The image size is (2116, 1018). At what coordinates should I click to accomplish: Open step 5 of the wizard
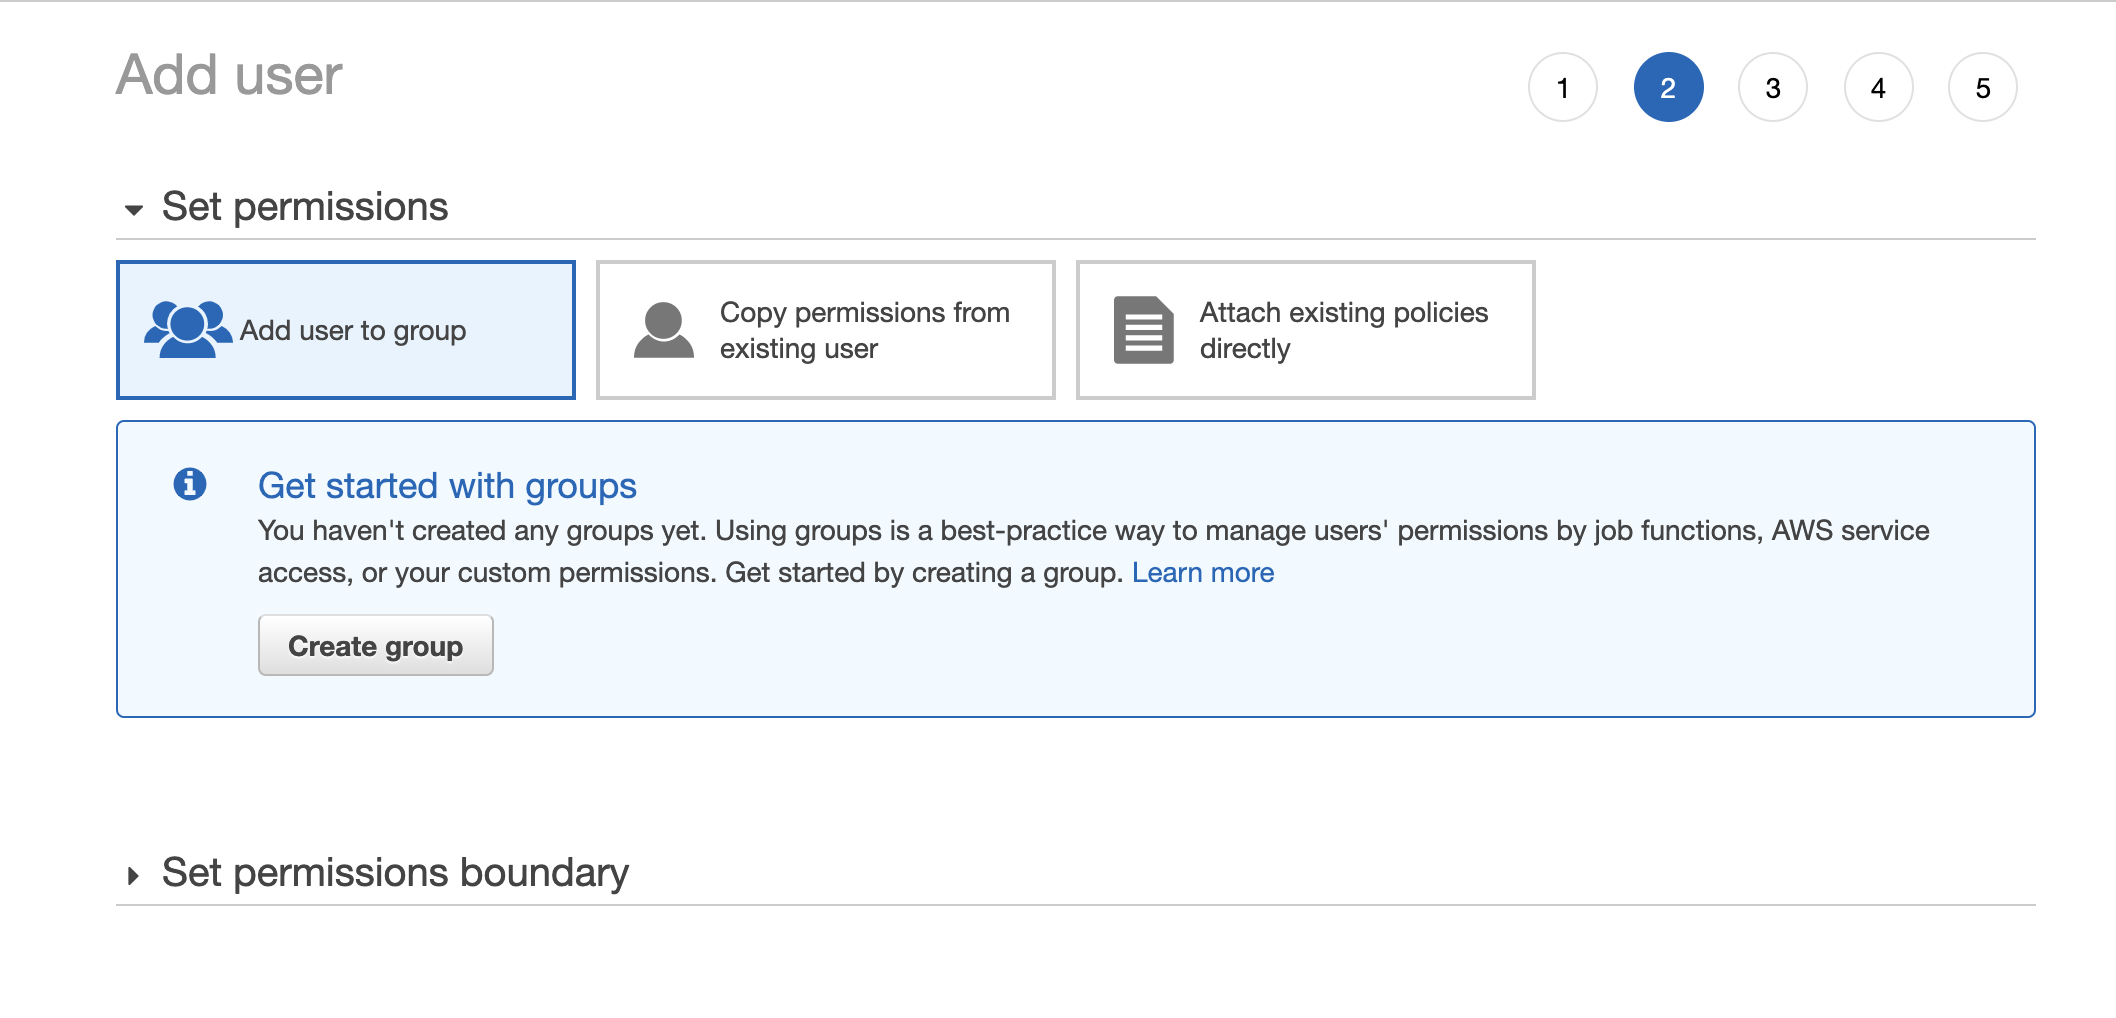pyautogui.click(x=1983, y=87)
